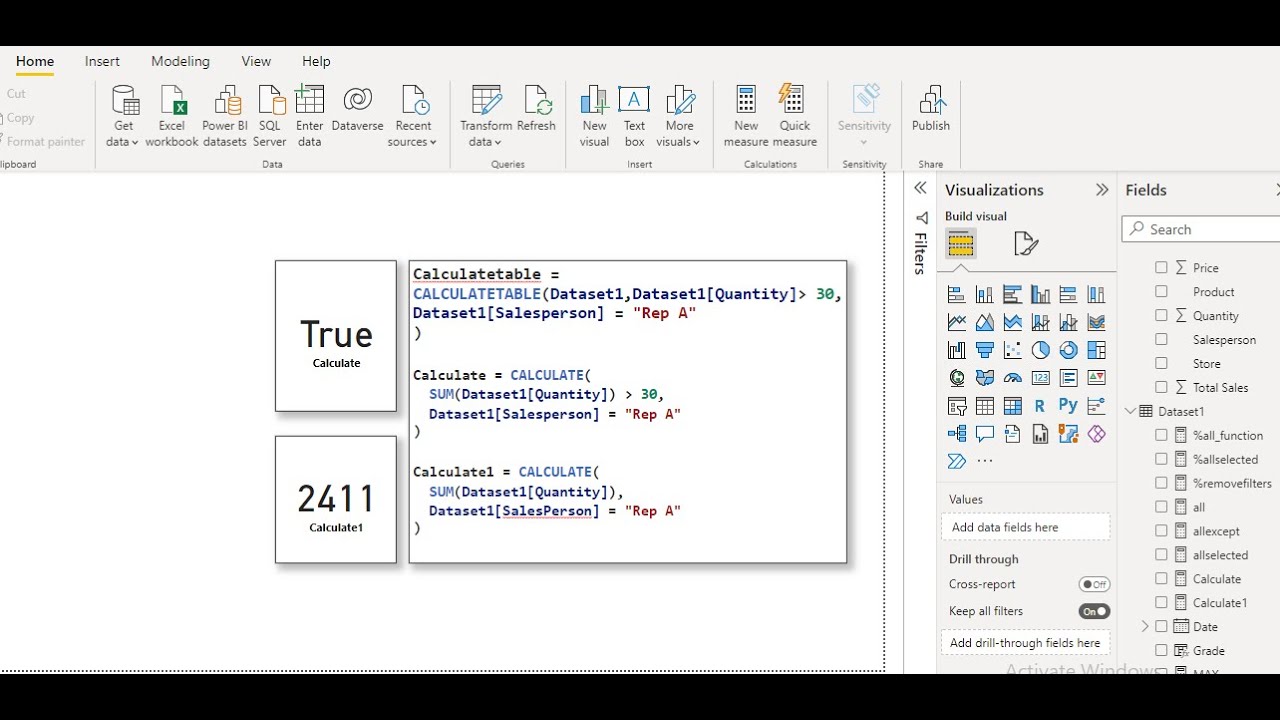Select the decomposition tree visual
Image resolution: width=1280 pixels, height=720 pixels.
tap(957, 434)
